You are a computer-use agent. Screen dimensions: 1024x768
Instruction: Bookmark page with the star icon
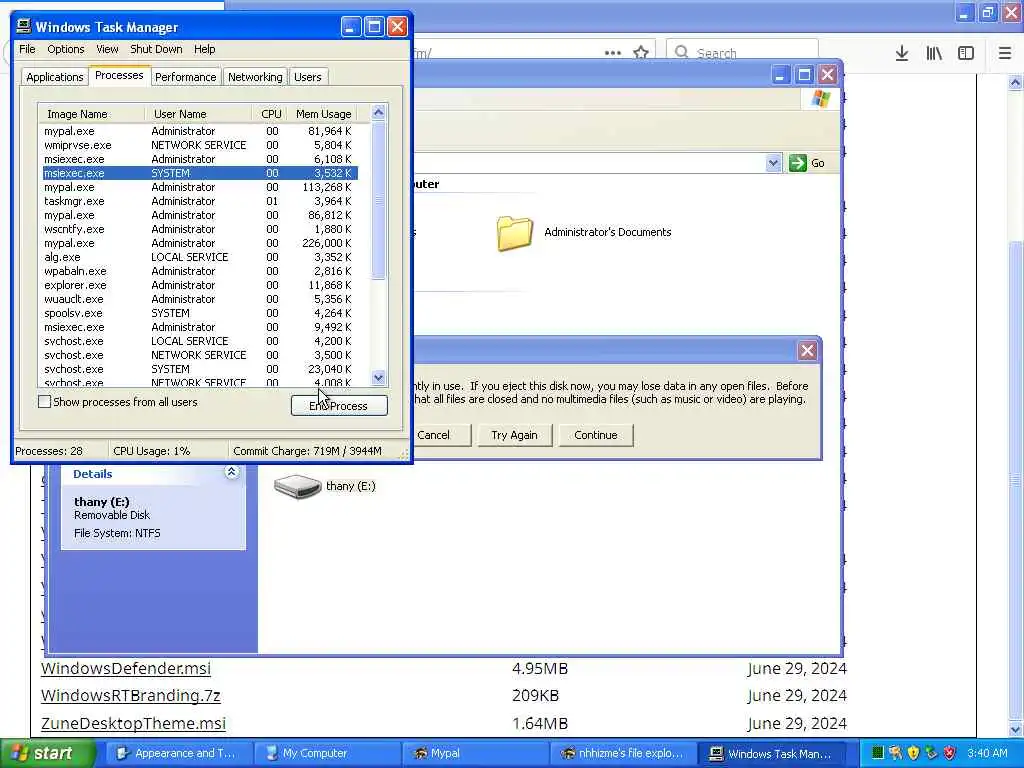641,53
